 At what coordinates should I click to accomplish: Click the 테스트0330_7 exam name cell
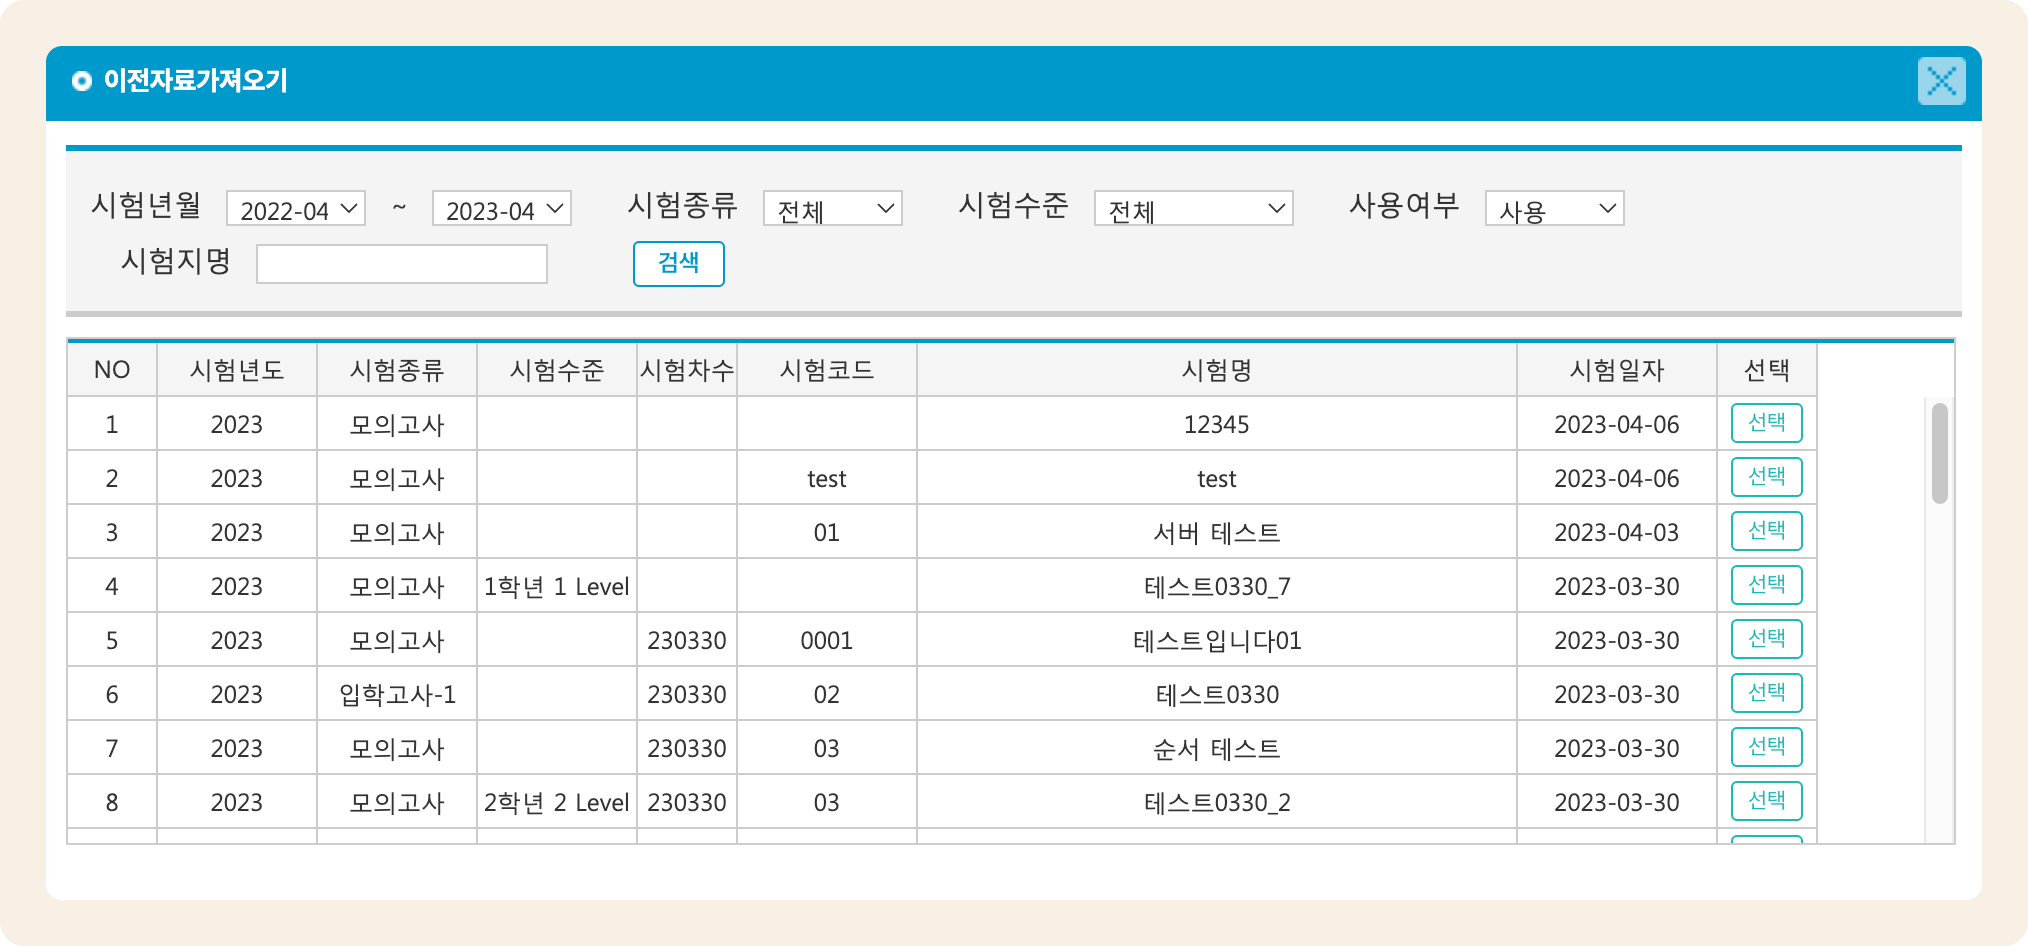(1217, 586)
